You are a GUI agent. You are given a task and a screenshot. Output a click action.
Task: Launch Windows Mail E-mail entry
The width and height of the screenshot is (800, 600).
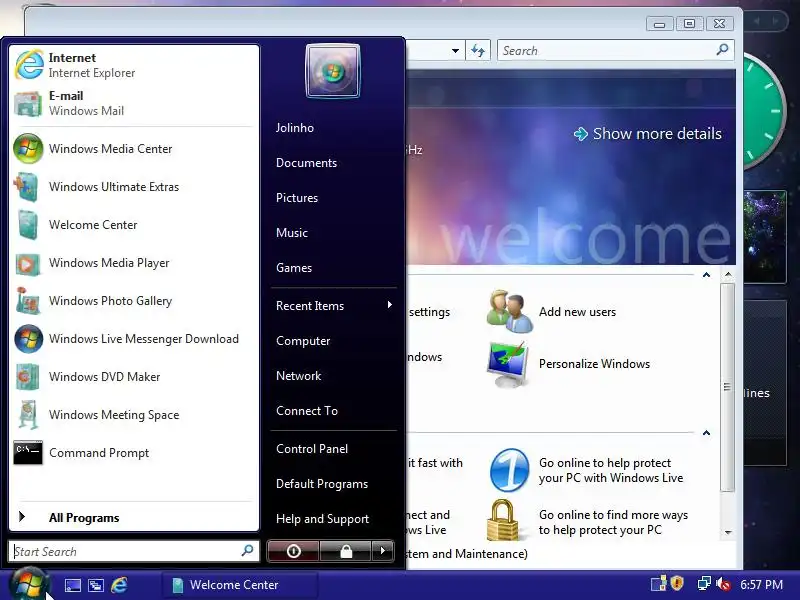point(134,103)
